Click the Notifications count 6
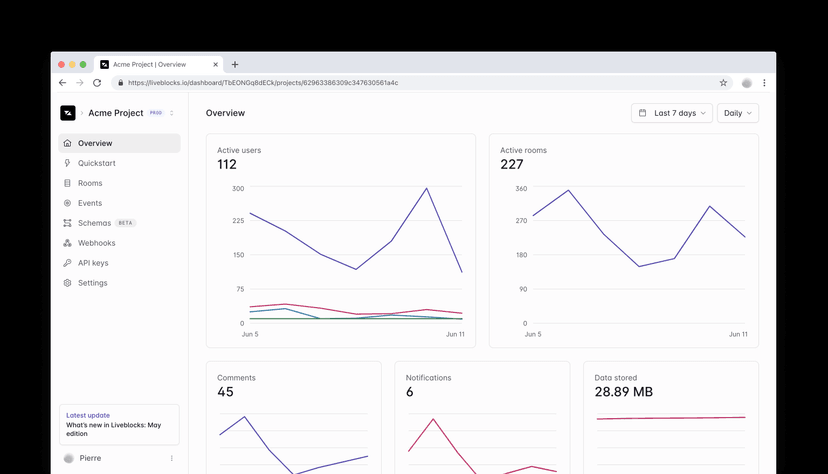 coord(410,392)
